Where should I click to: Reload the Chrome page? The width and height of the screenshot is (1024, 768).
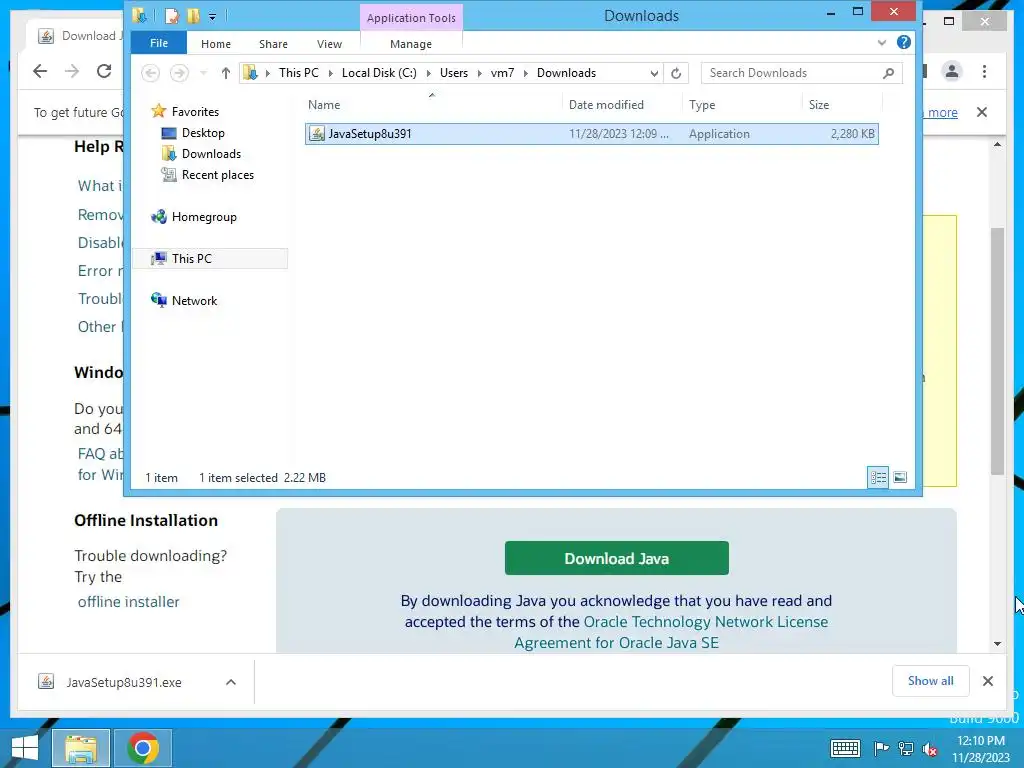point(104,71)
